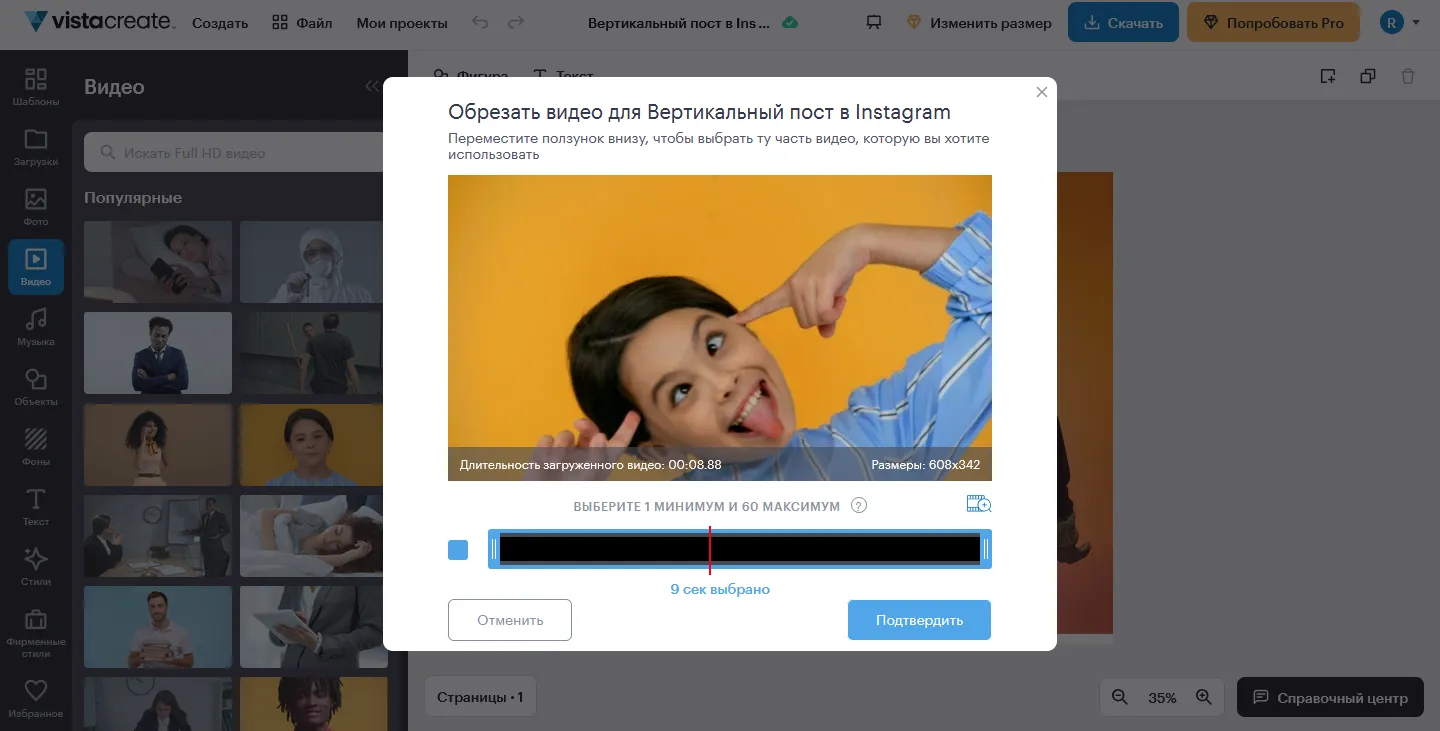Switch to the Объекты sidebar section

click(36, 387)
